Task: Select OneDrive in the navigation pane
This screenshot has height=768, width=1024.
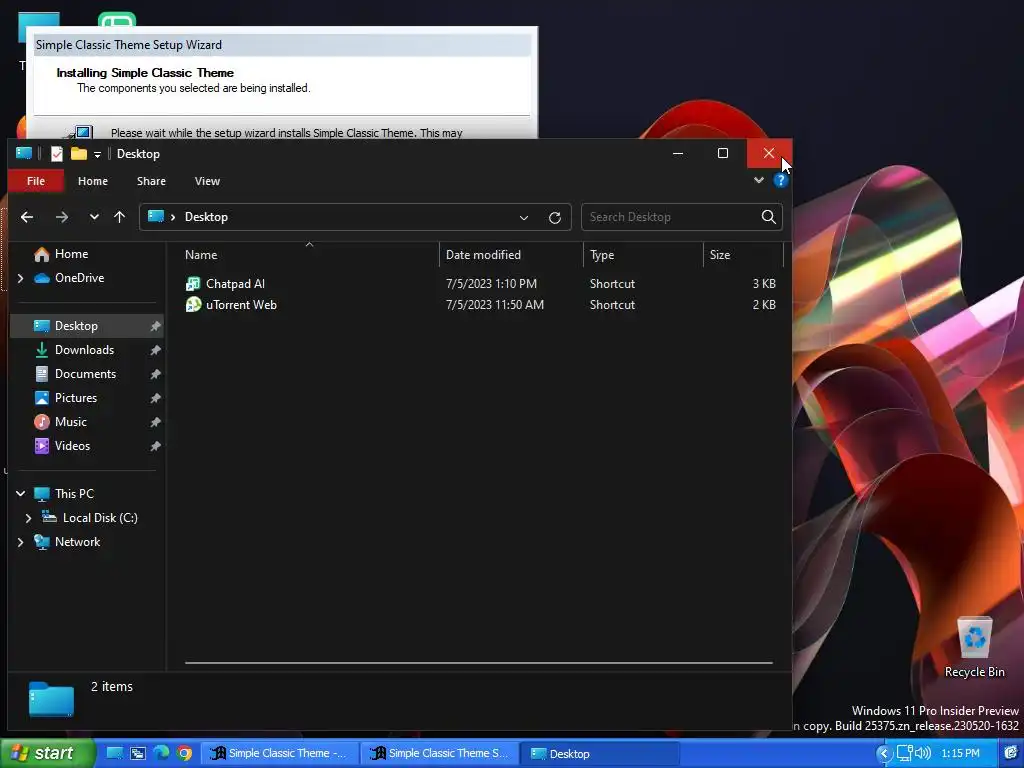Action: (79, 278)
